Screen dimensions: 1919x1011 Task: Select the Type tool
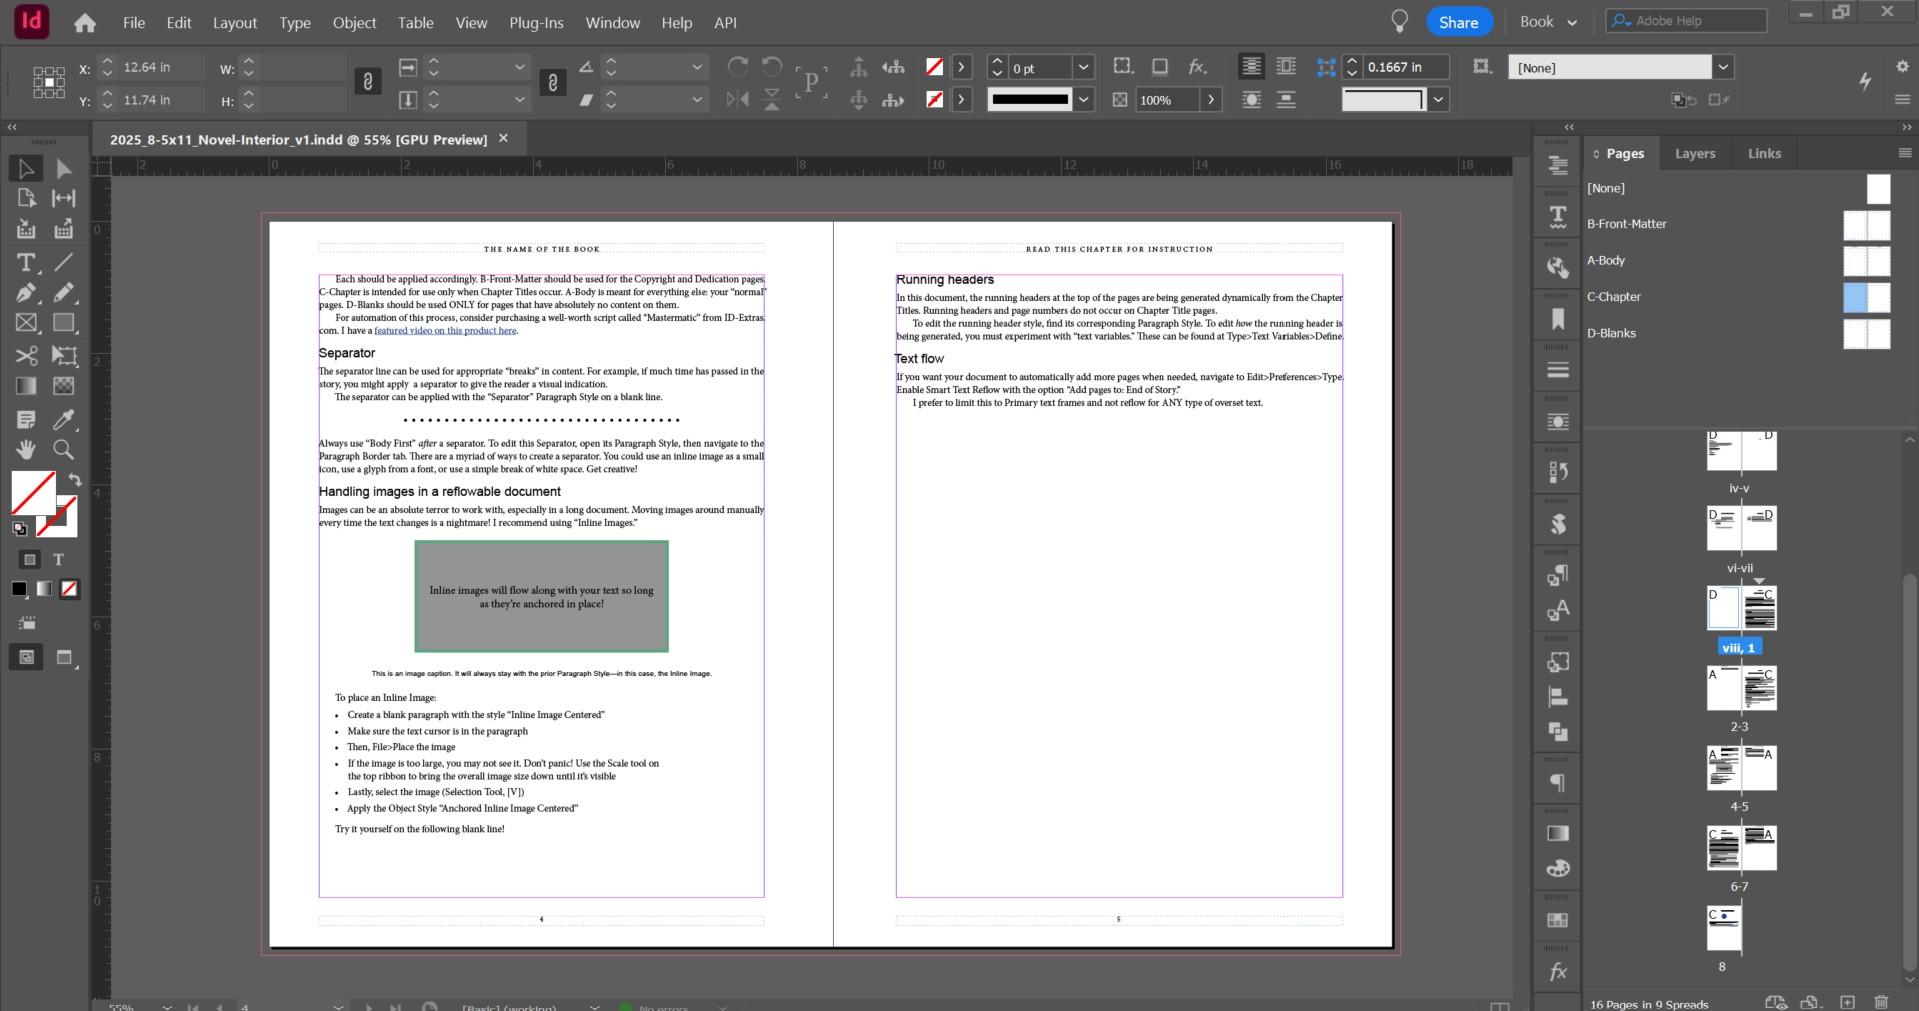[26, 262]
